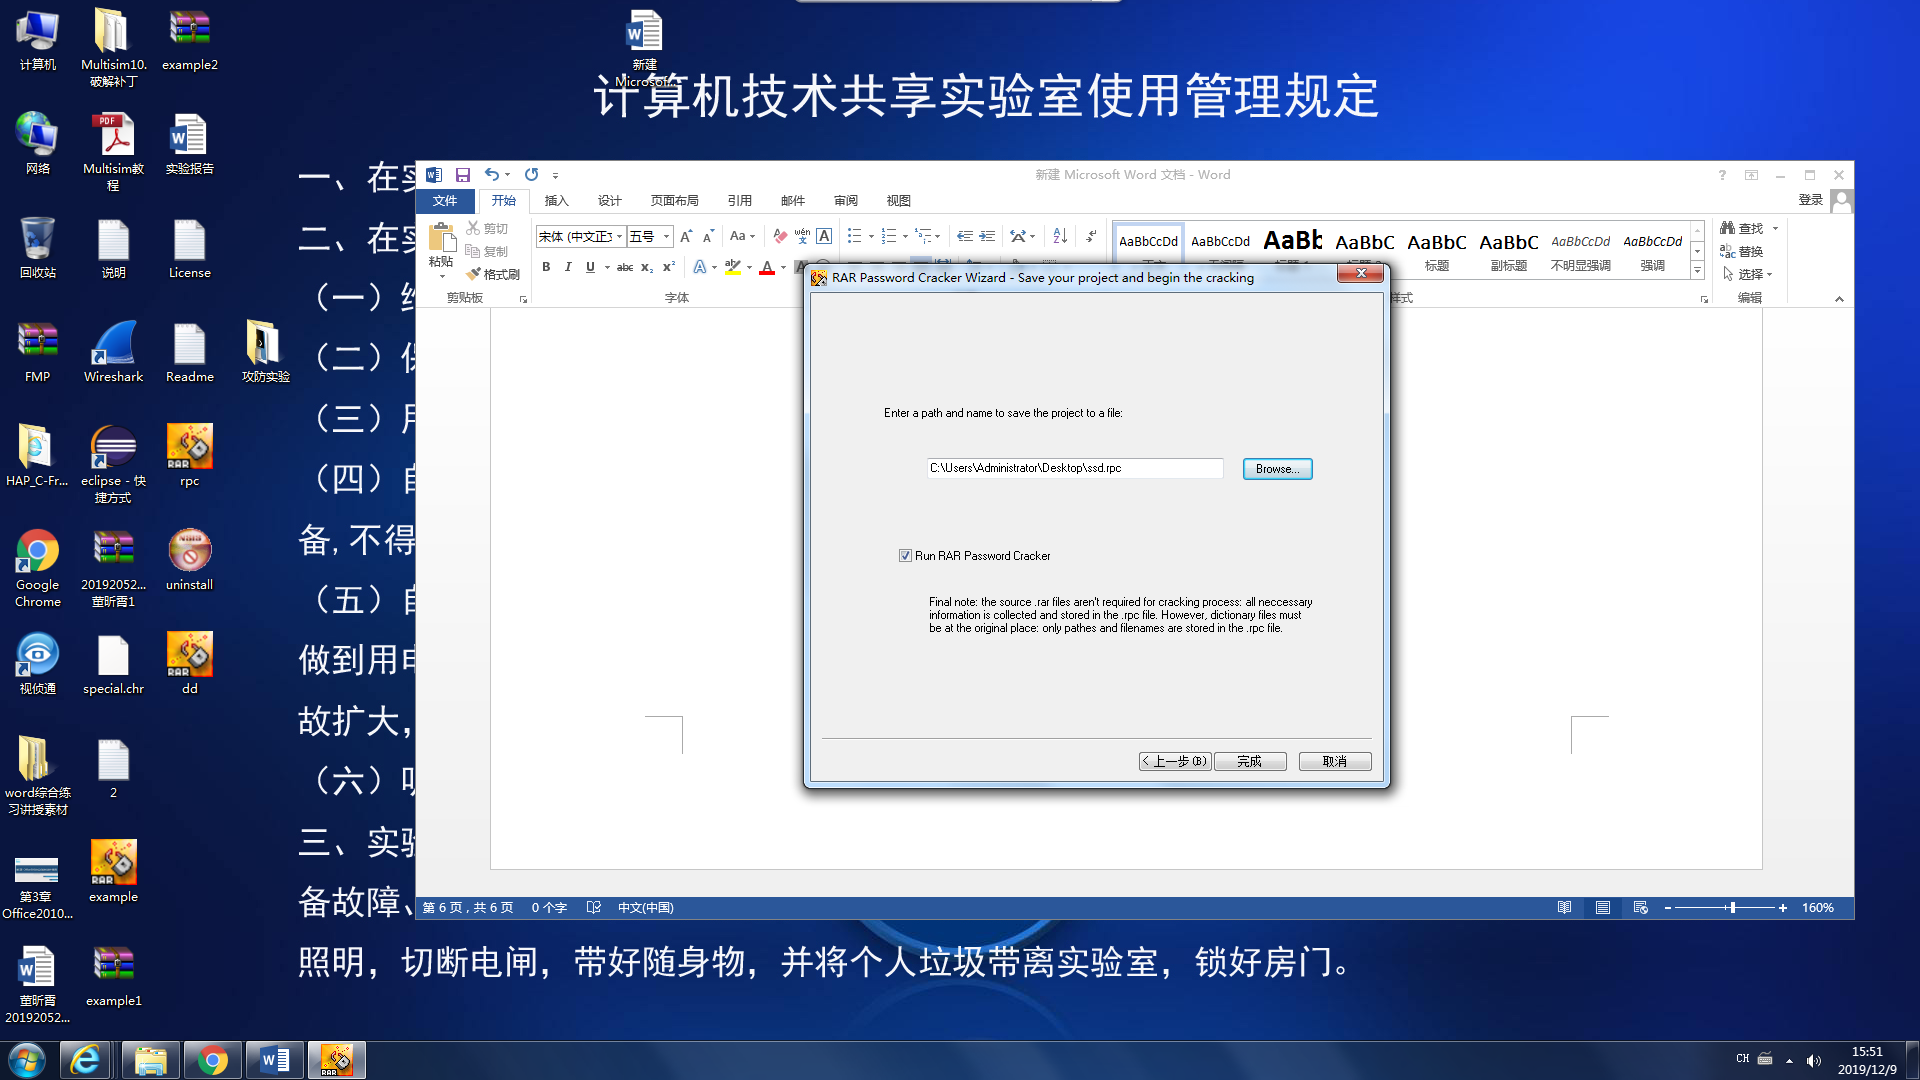Image resolution: width=1920 pixels, height=1080 pixels.
Task: Click the Bold formatting icon
Action: 546,267
